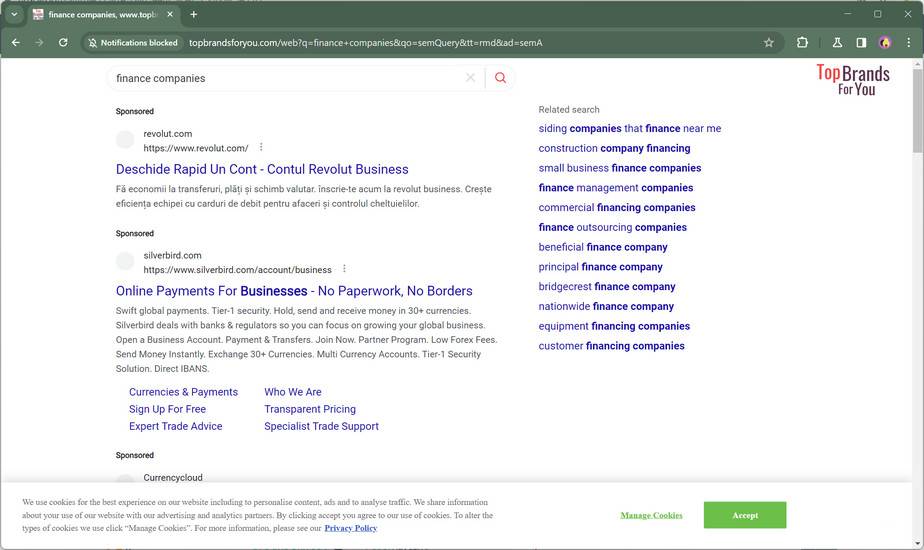
Task: Open the Manage Cookies link
Action: point(651,516)
